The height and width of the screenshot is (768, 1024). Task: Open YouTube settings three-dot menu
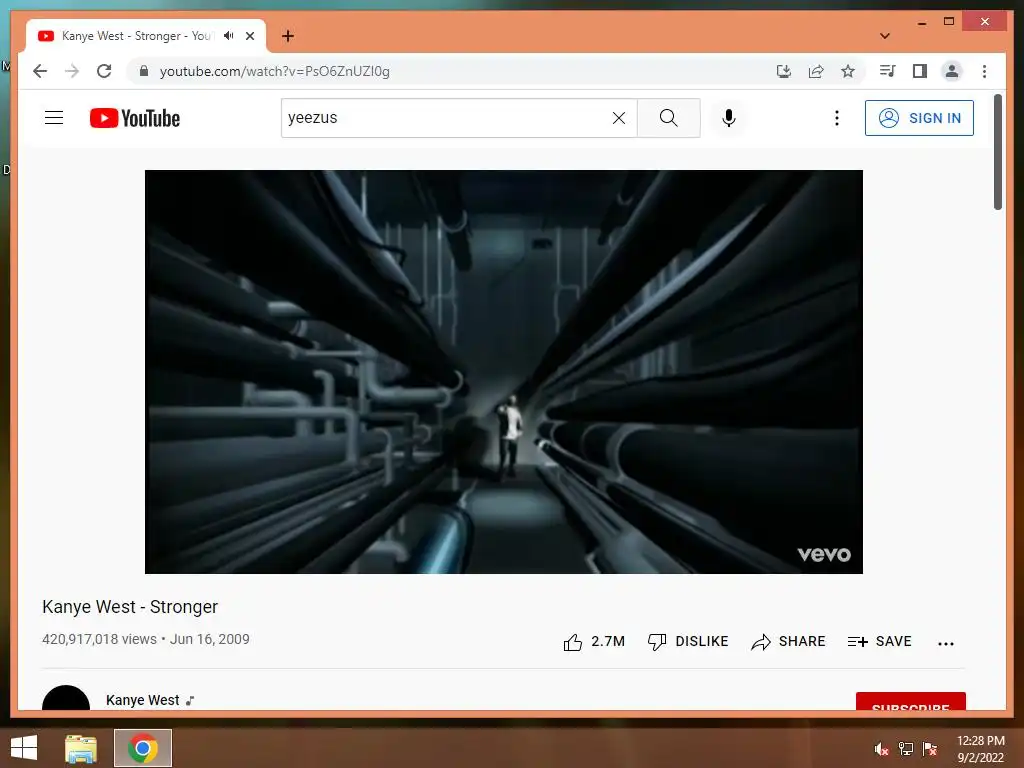[x=837, y=118]
